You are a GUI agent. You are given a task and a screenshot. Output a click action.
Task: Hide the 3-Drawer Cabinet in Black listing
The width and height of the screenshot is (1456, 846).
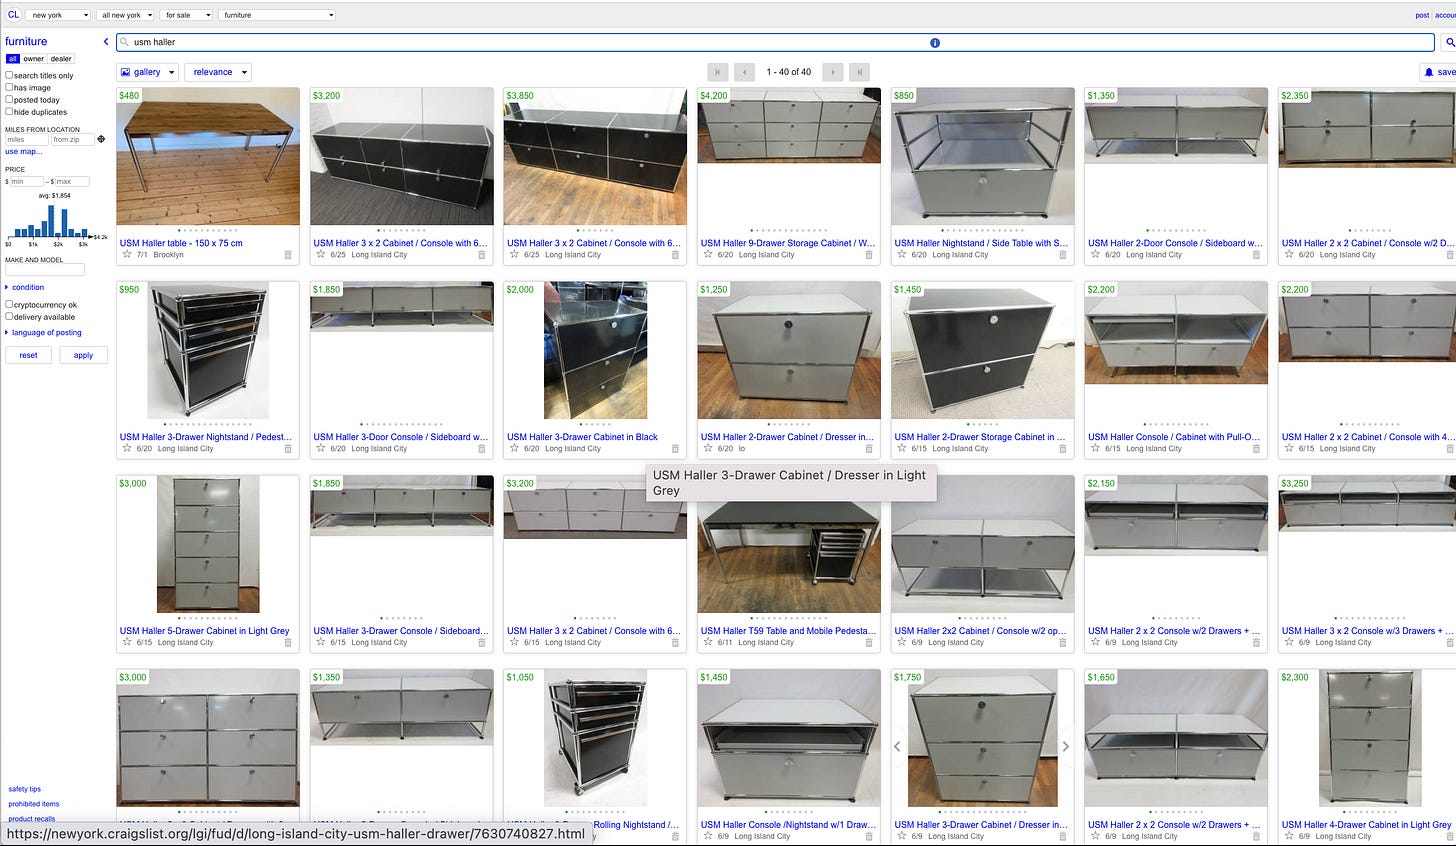coord(675,449)
